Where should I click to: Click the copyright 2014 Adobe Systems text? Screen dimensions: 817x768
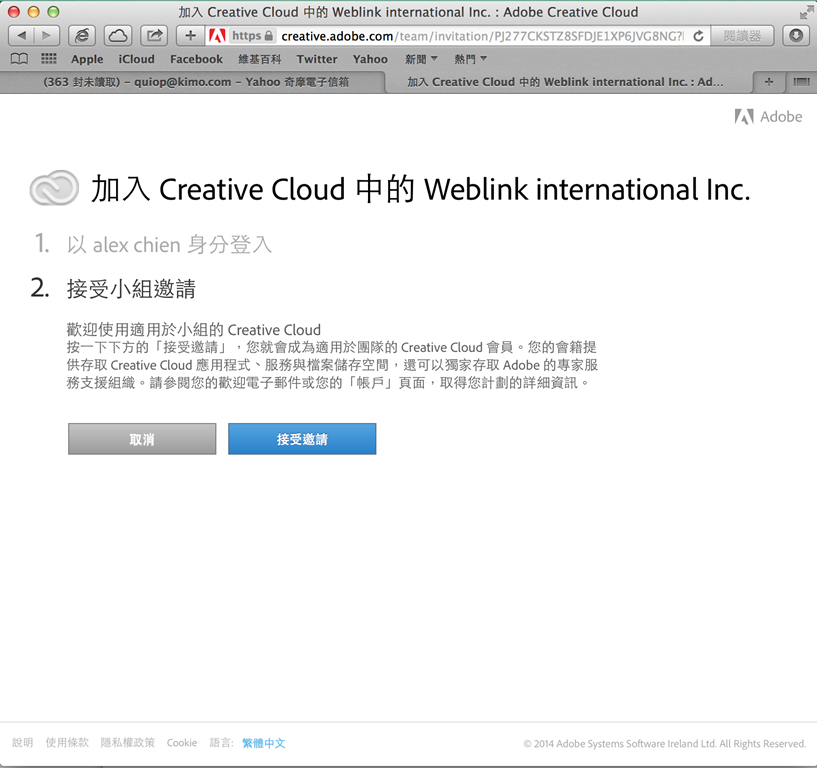pyautogui.click(x=665, y=744)
